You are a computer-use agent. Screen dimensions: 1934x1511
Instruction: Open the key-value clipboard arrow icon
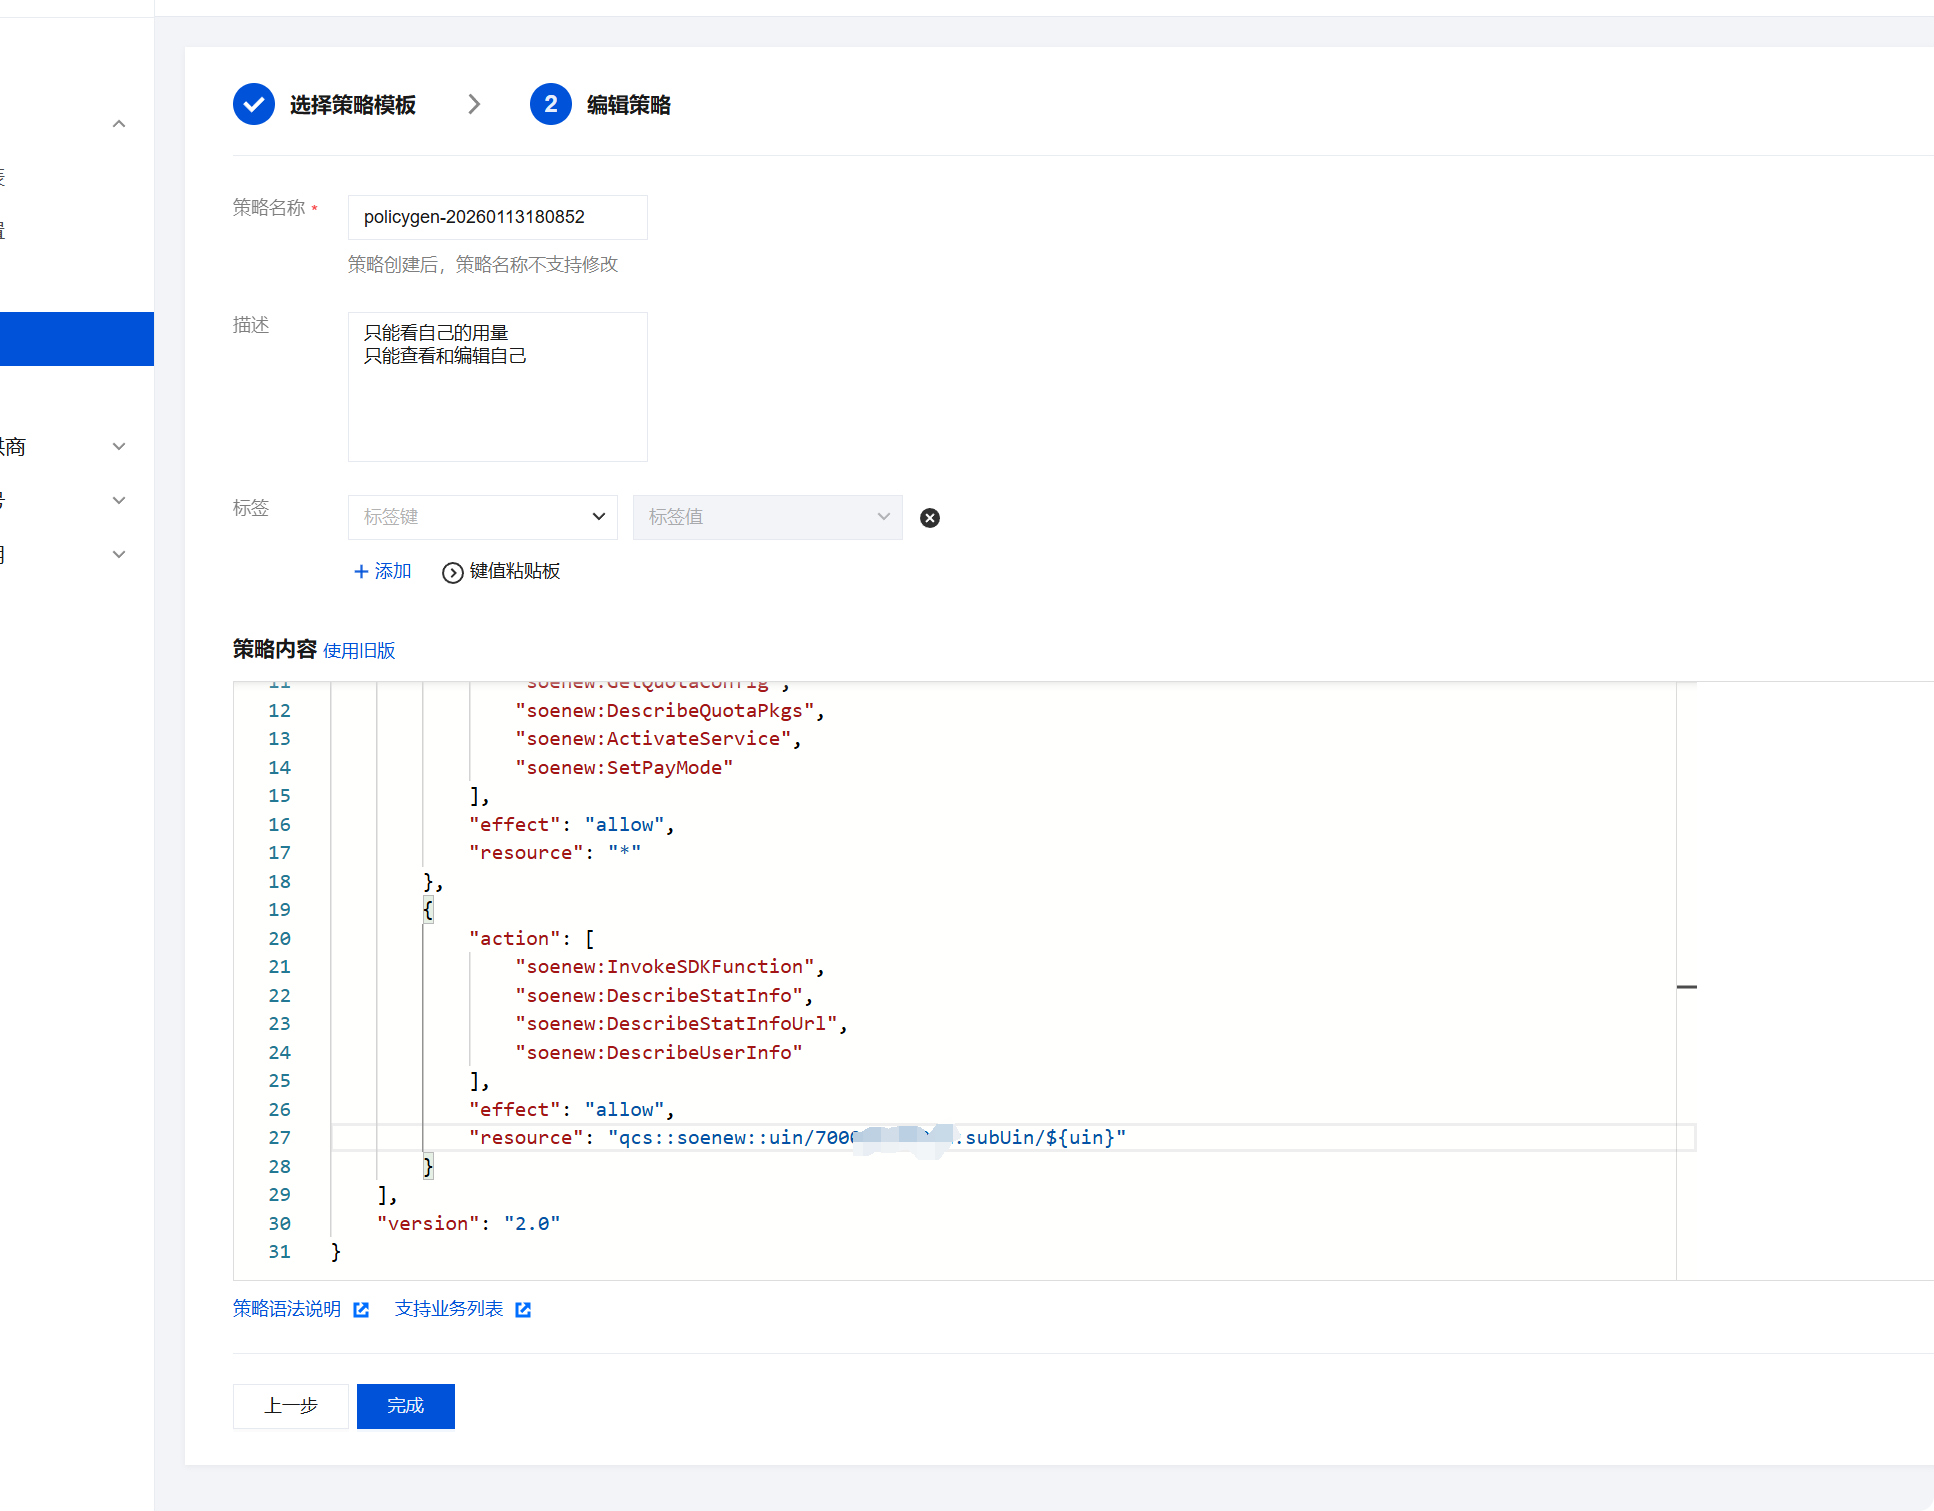[x=453, y=572]
